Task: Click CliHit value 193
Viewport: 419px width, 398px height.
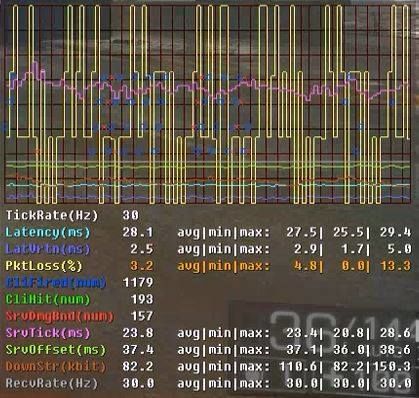Action: coord(142,299)
